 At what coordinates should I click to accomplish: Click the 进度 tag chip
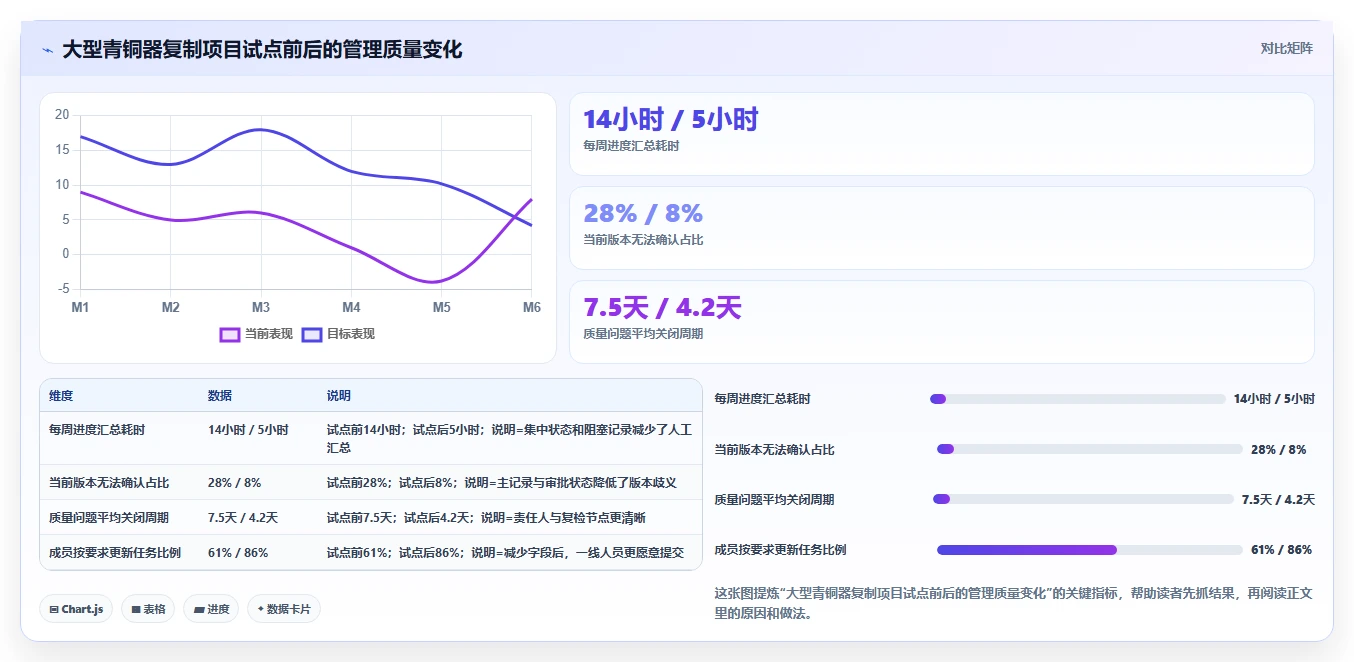coord(211,609)
